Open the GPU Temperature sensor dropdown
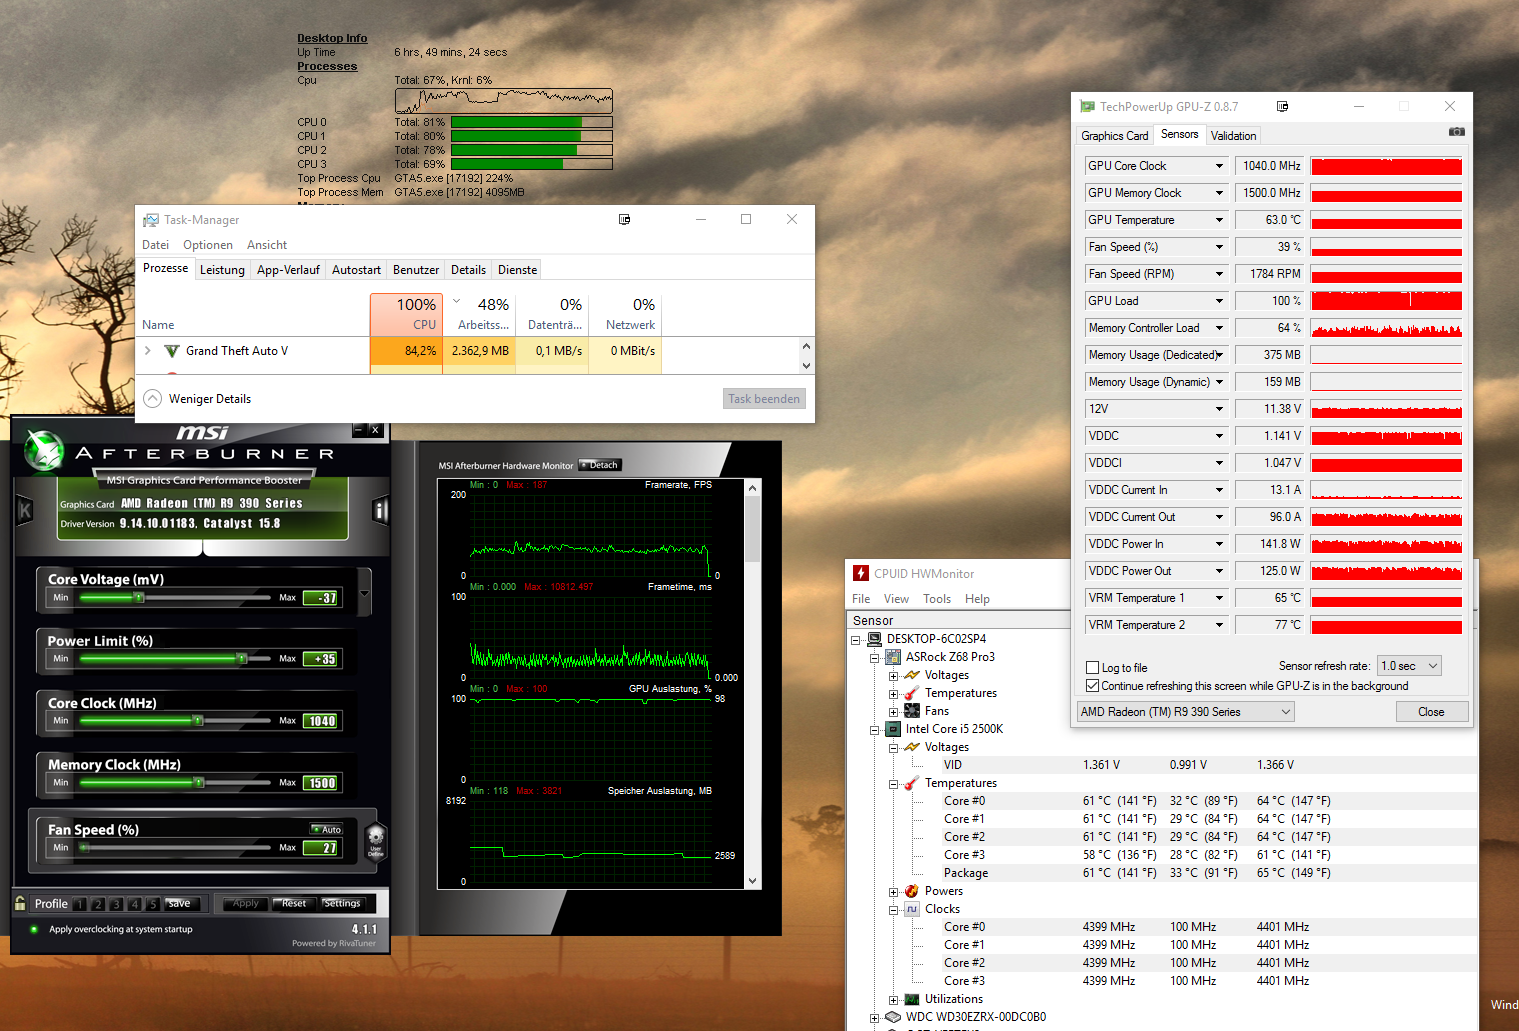Viewport: 1519px width, 1031px height. (1219, 220)
